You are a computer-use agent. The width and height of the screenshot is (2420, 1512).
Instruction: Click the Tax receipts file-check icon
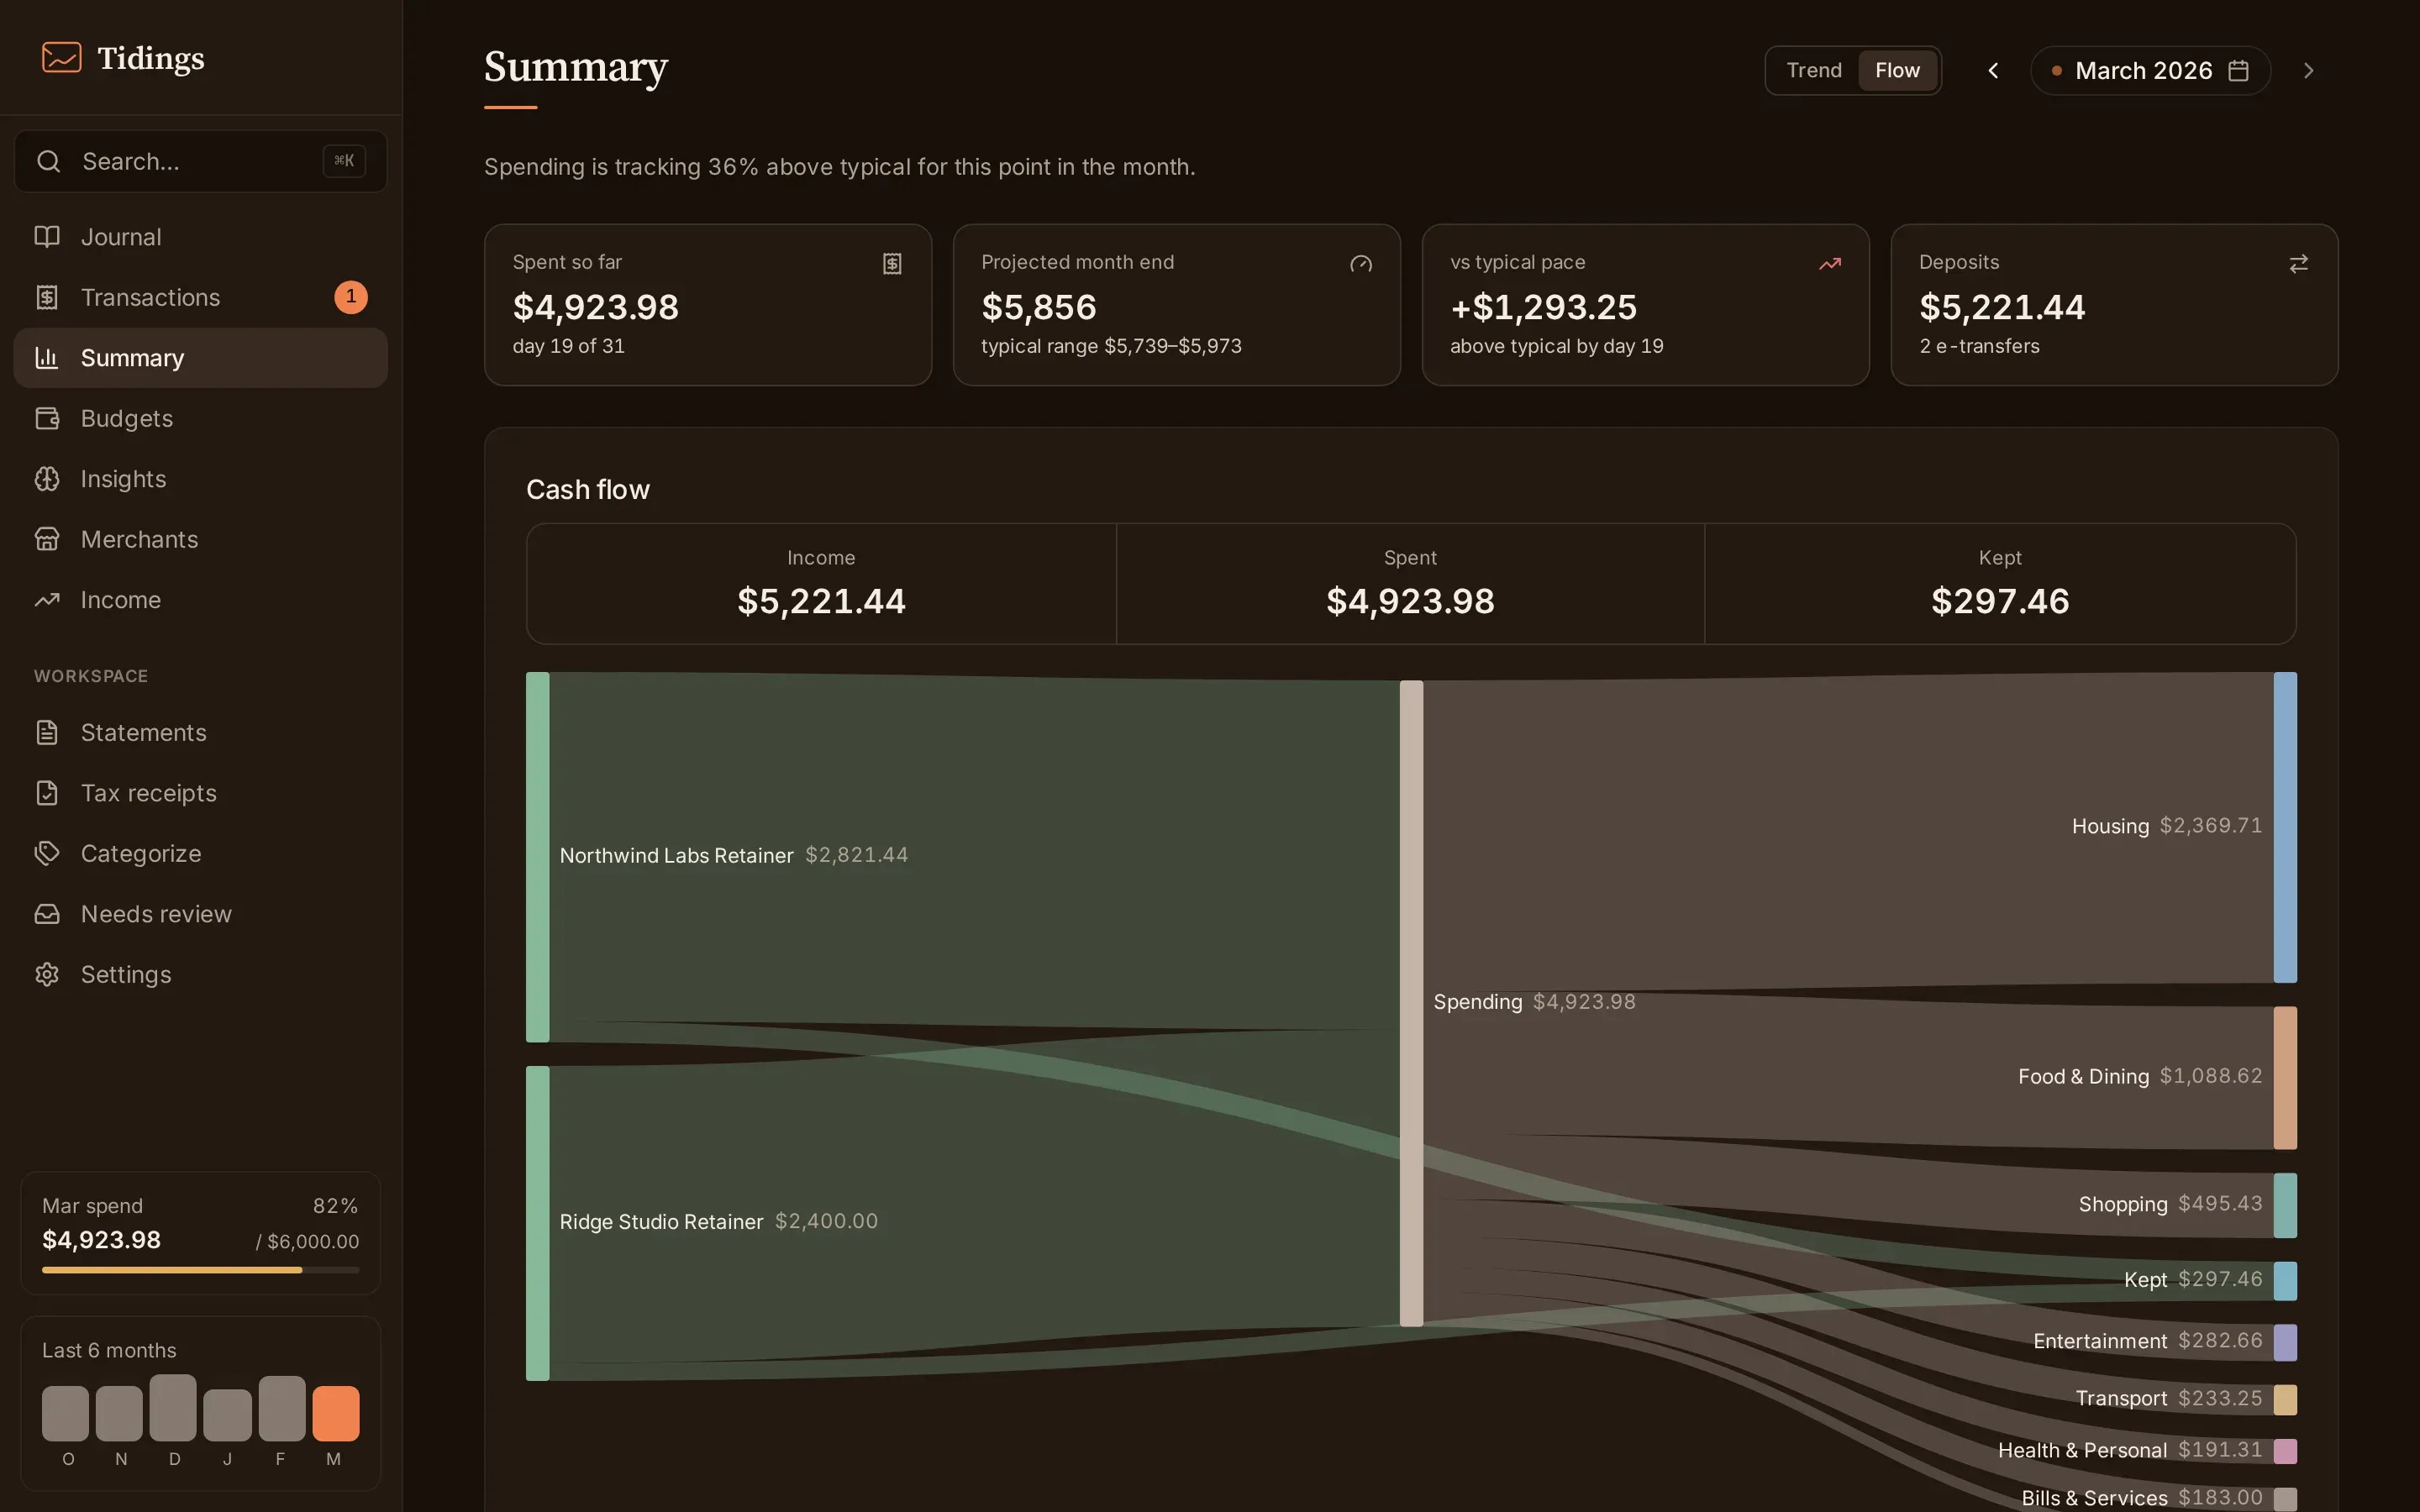[x=47, y=793]
